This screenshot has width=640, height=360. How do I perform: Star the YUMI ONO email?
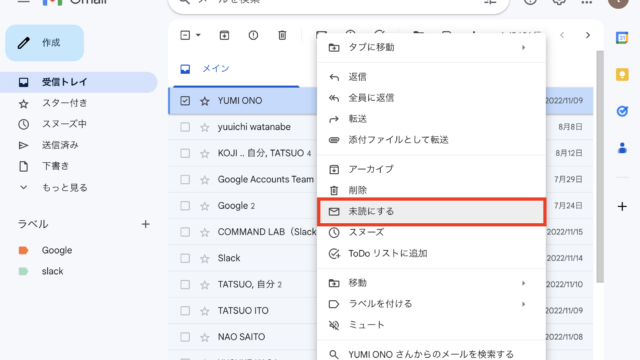tap(204, 101)
